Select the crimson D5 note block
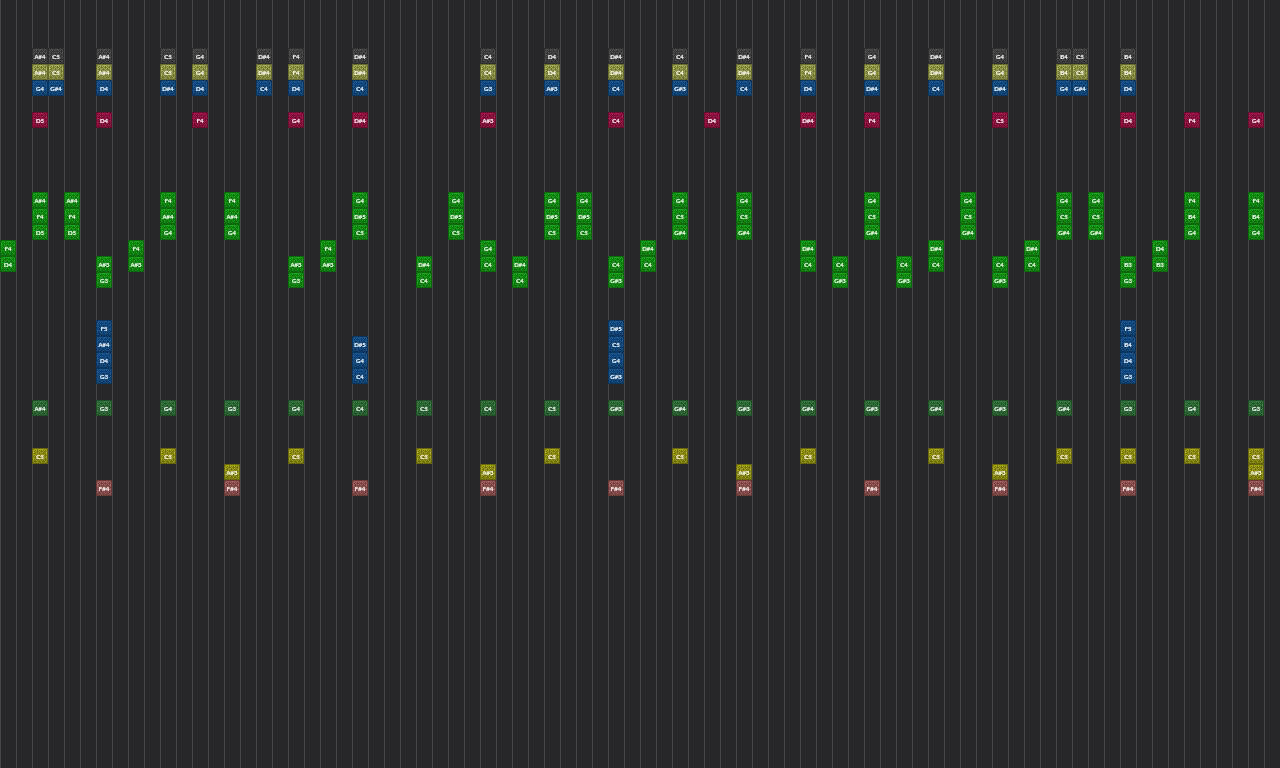The width and height of the screenshot is (1280, 768). [x=40, y=121]
